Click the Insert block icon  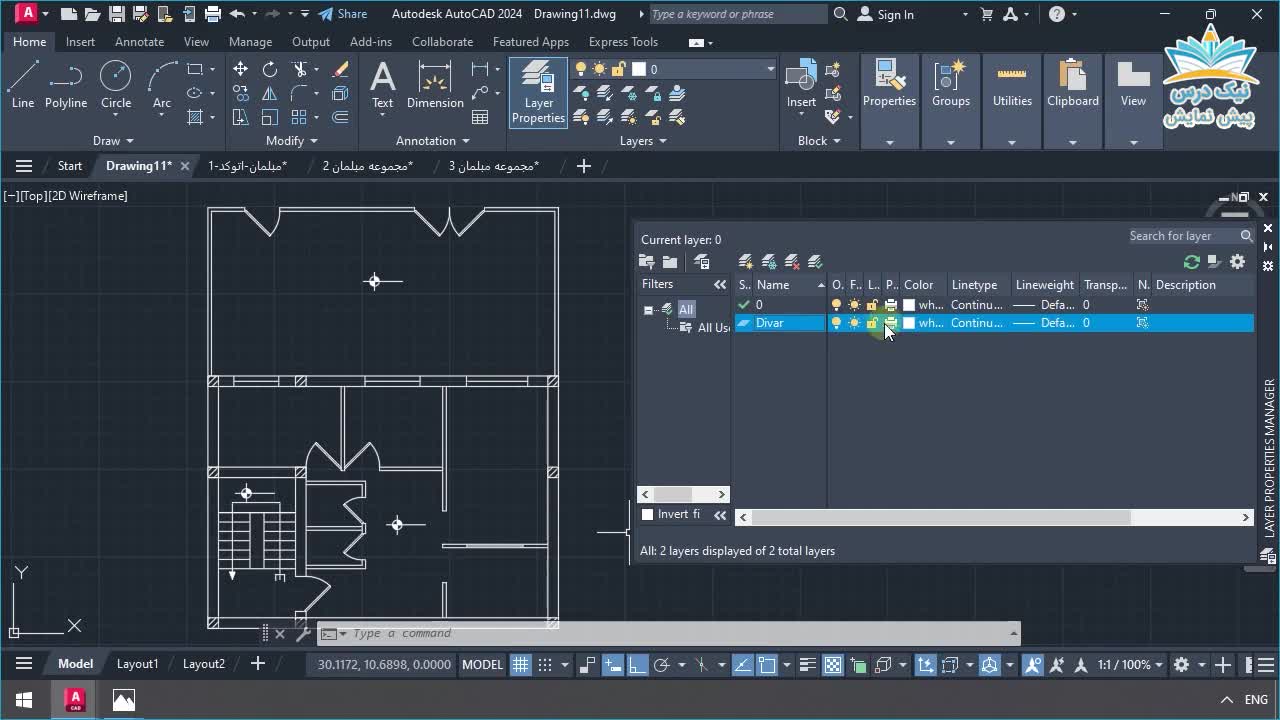coord(801,85)
